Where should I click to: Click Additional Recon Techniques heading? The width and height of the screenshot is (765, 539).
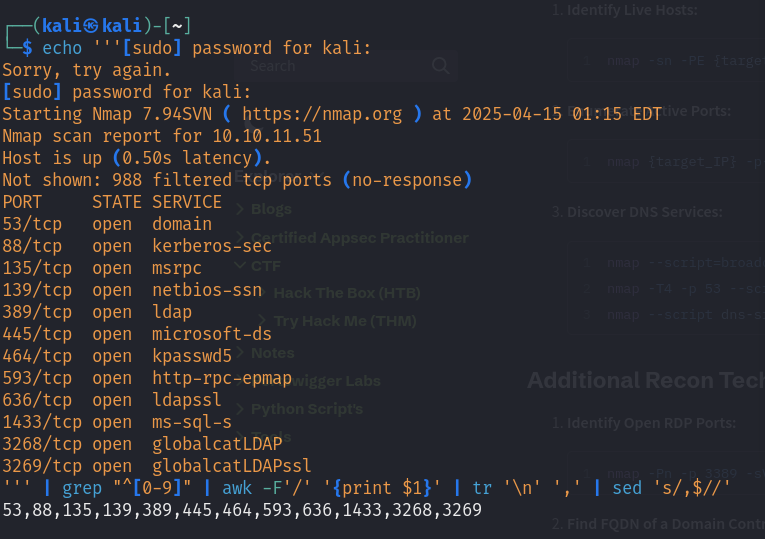646,380
